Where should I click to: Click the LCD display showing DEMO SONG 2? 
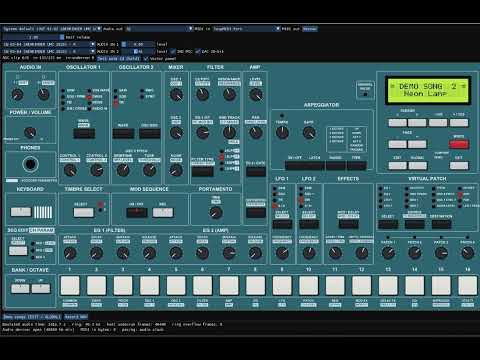(428, 90)
